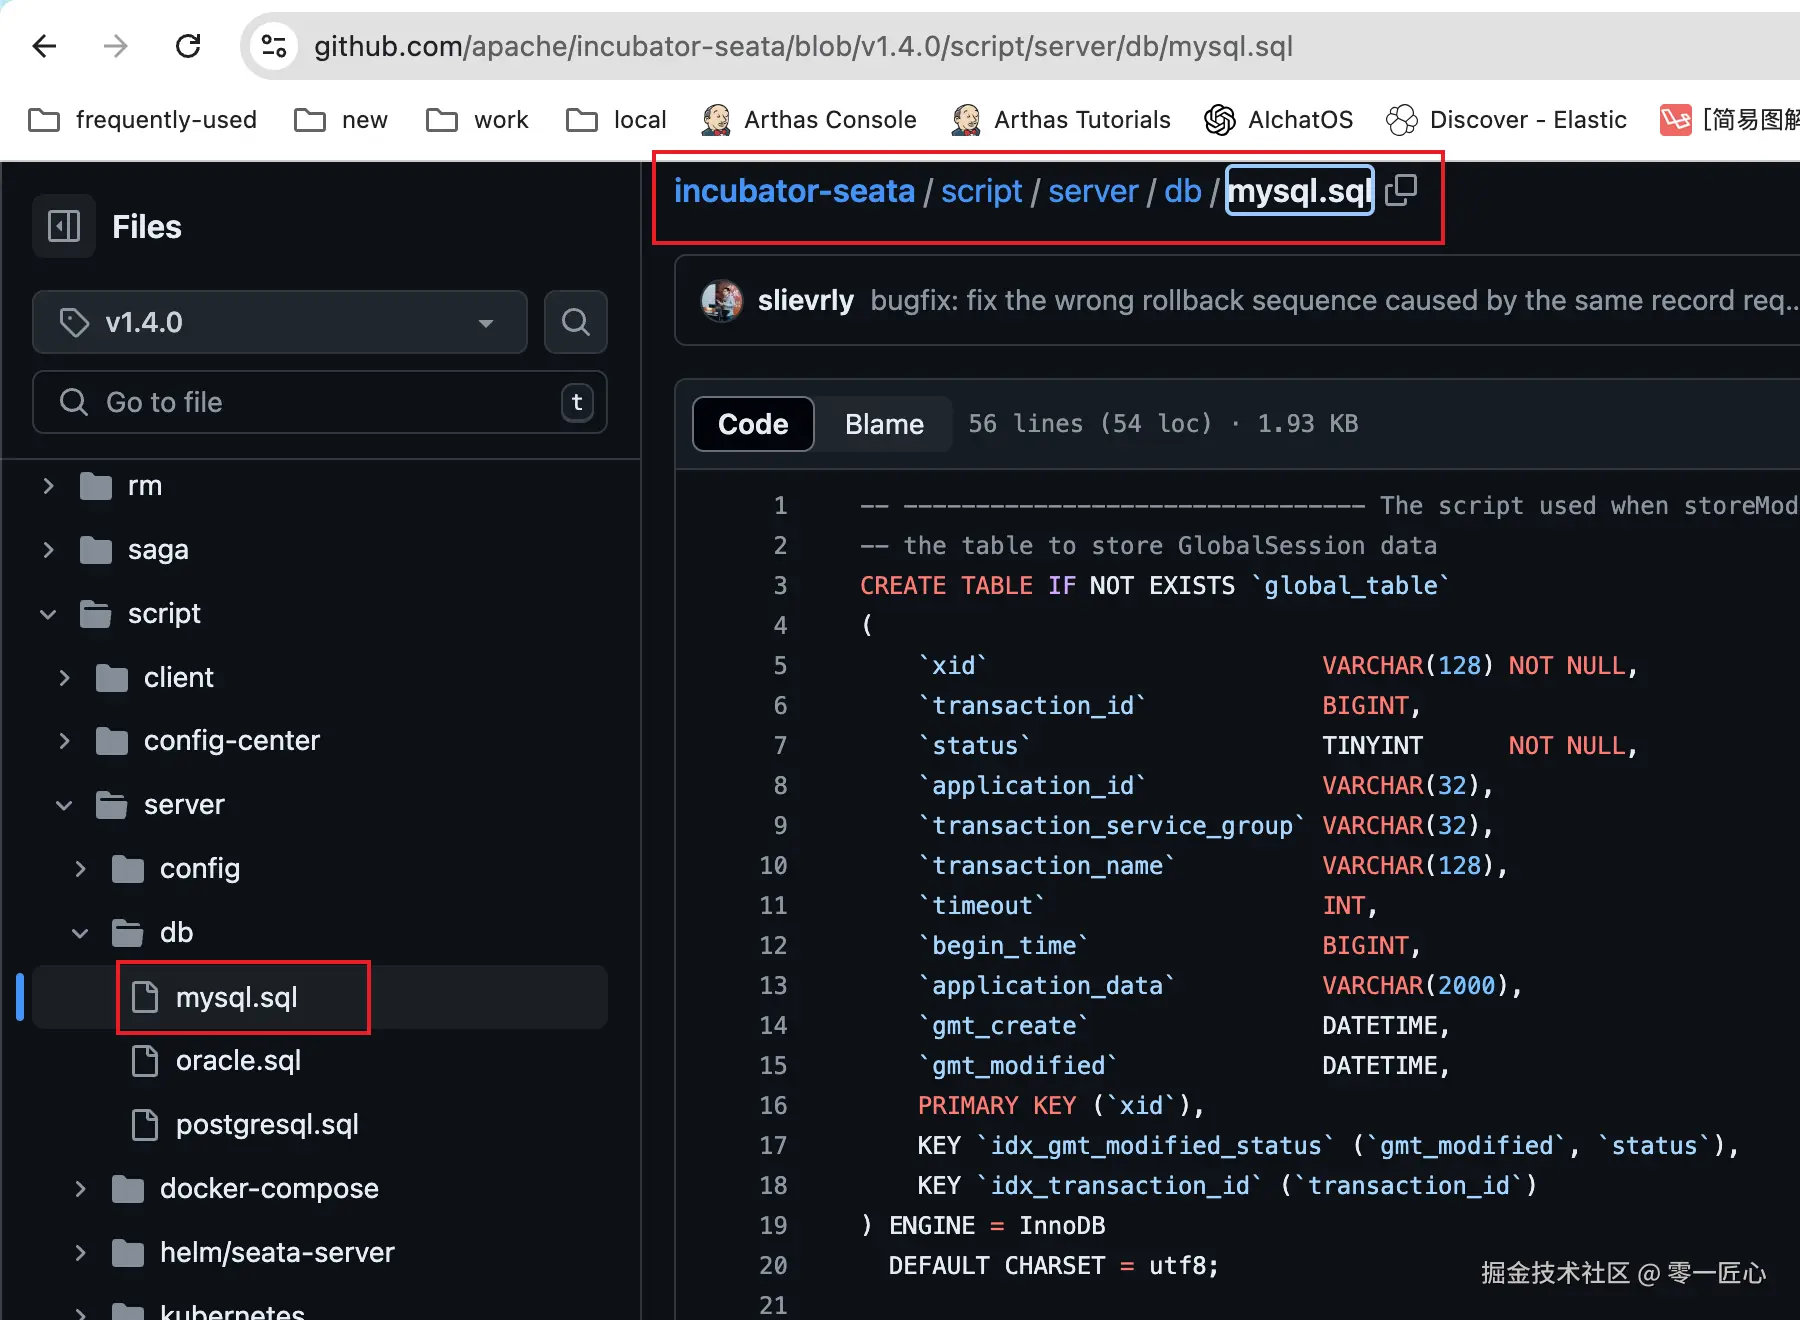The image size is (1800, 1320).
Task: Switch to the Code view tab
Action: 753,424
